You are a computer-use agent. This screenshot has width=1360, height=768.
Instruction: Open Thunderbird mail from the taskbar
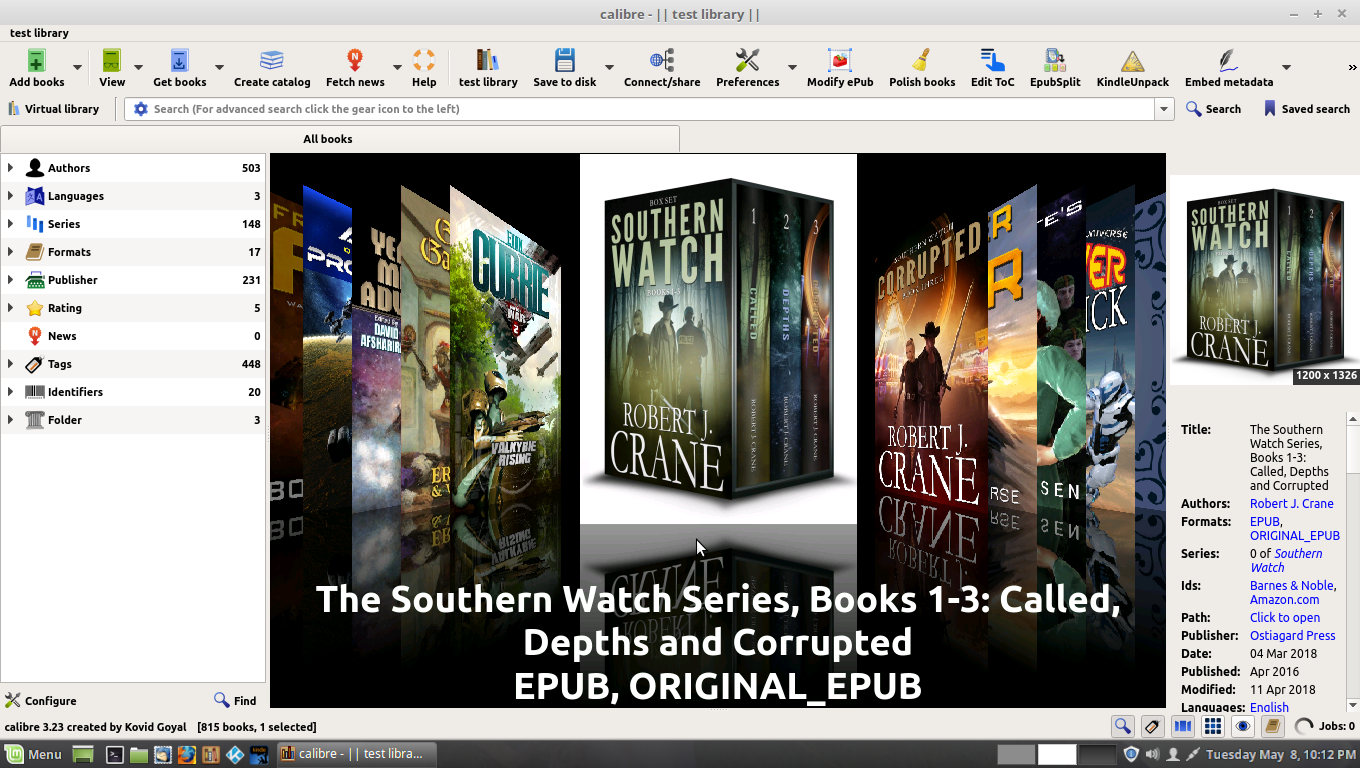pos(162,754)
